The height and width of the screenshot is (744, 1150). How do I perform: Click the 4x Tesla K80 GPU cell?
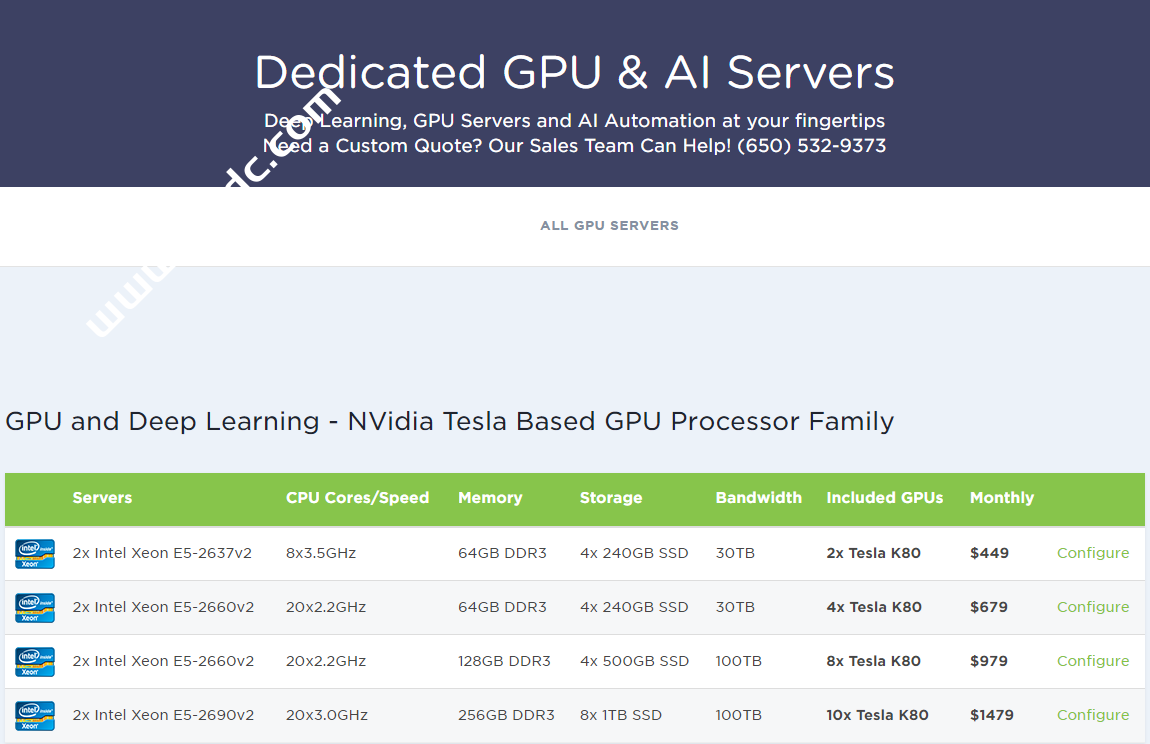874,607
